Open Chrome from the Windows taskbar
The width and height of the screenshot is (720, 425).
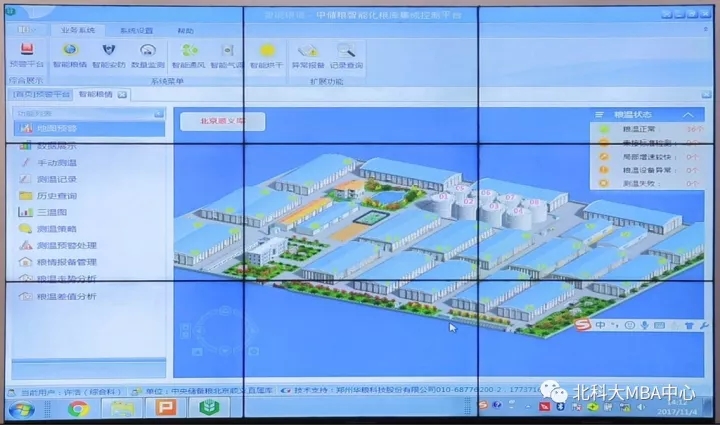pos(77,407)
